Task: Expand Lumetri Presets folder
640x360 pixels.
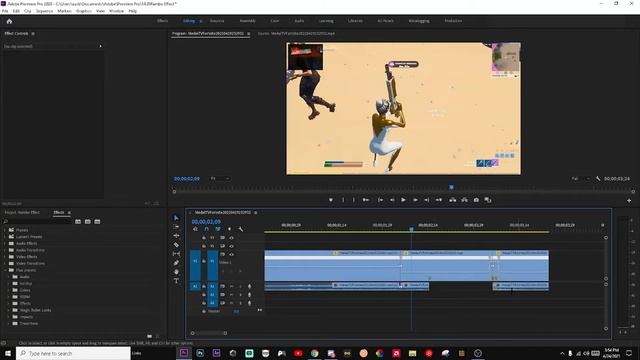Action: coord(5,237)
